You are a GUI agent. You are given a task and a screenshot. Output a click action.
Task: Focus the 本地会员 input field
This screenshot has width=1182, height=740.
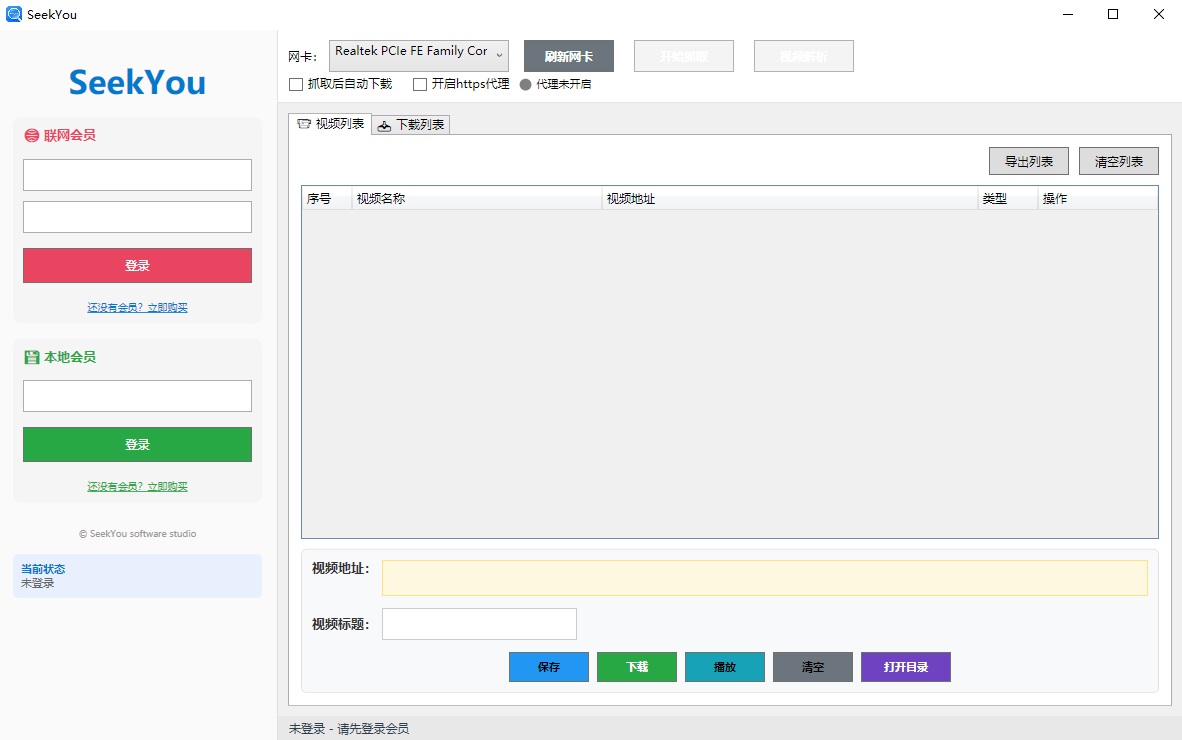click(137, 396)
